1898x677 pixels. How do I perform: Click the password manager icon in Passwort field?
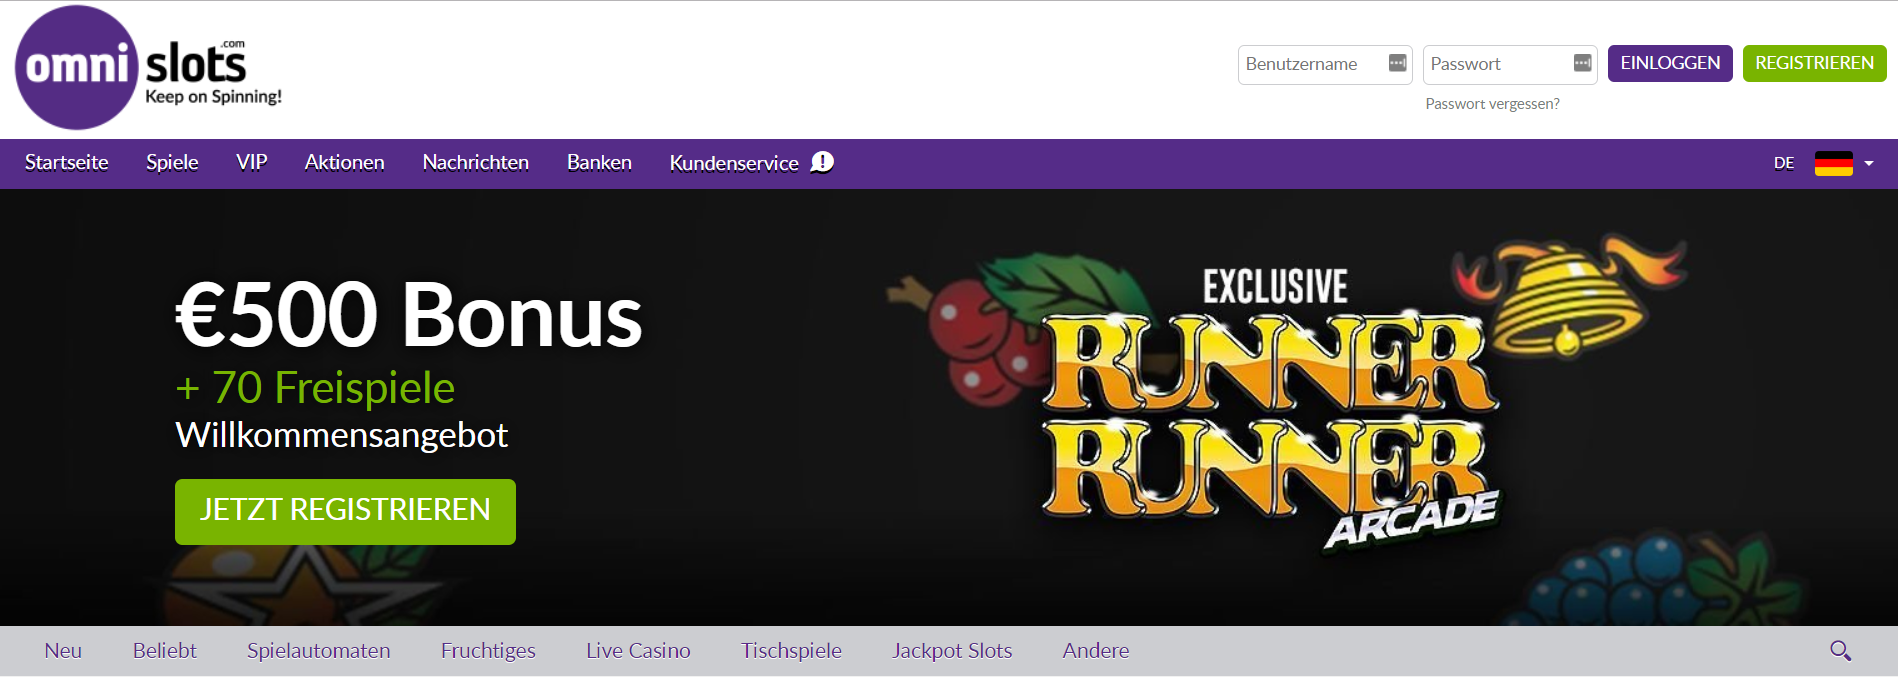coord(1582,63)
